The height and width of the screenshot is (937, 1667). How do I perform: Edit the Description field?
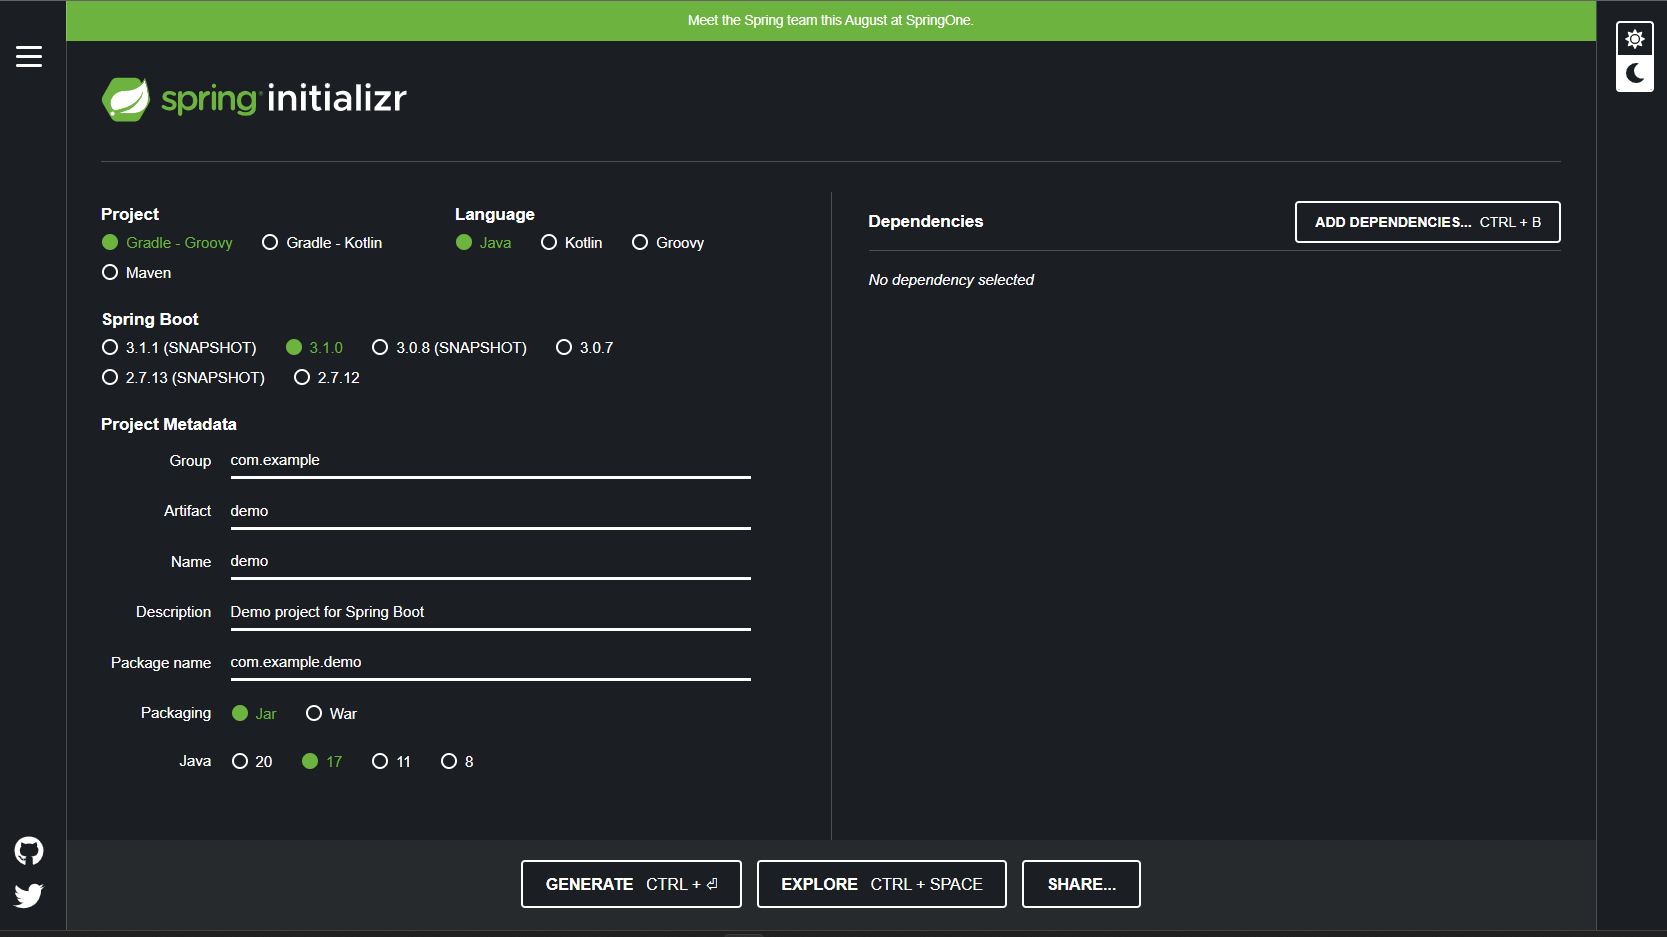(490, 613)
